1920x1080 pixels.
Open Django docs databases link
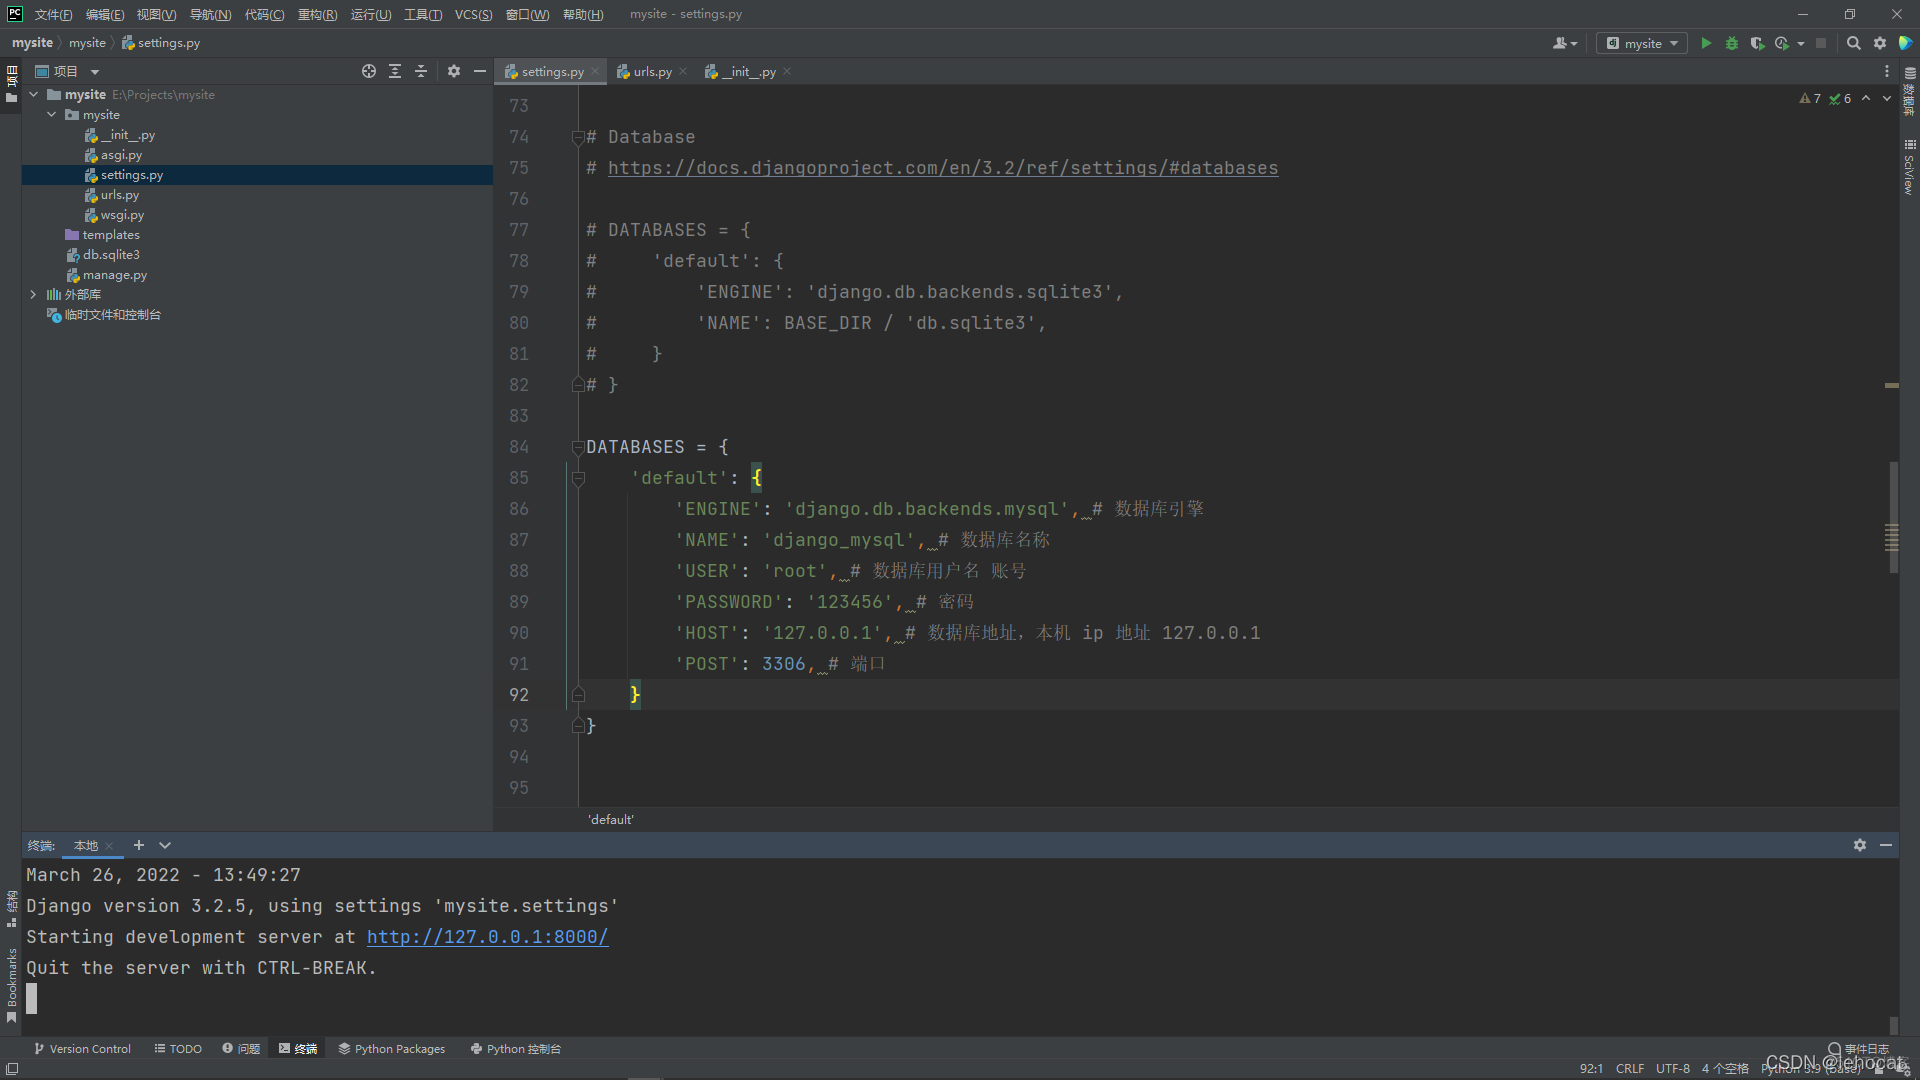[942, 168]
